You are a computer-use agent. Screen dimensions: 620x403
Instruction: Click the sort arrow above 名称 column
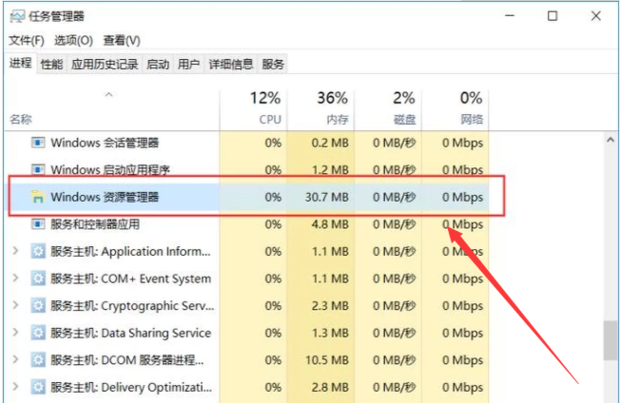click(109, 95)
